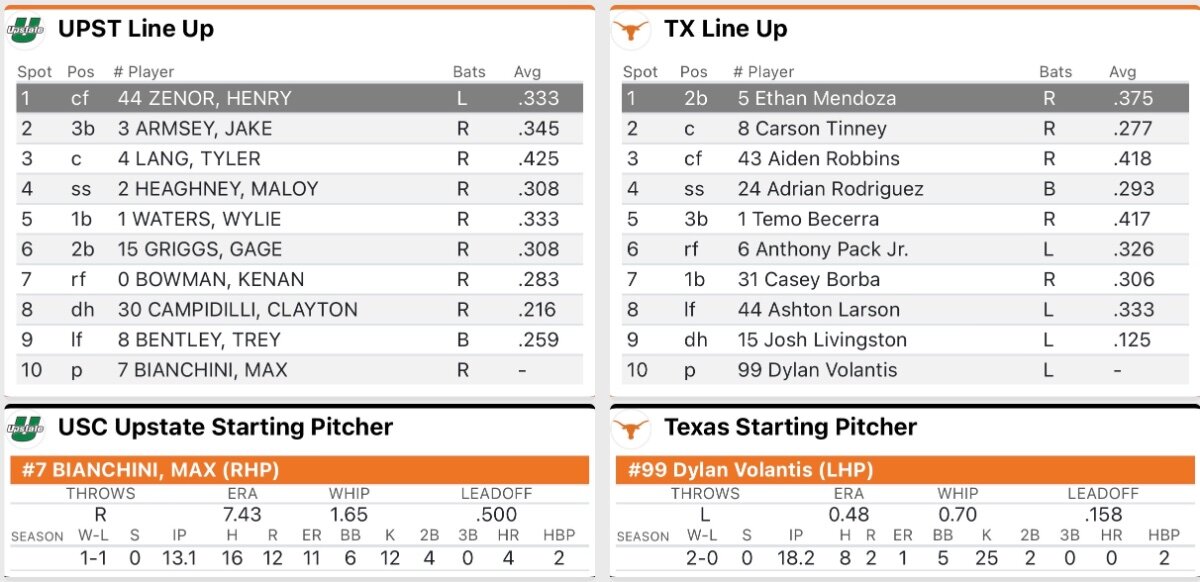Click the Longhorns logo in Texas Starting Pitcher panel
This screenshot has width=1200, height=582.
631,429
